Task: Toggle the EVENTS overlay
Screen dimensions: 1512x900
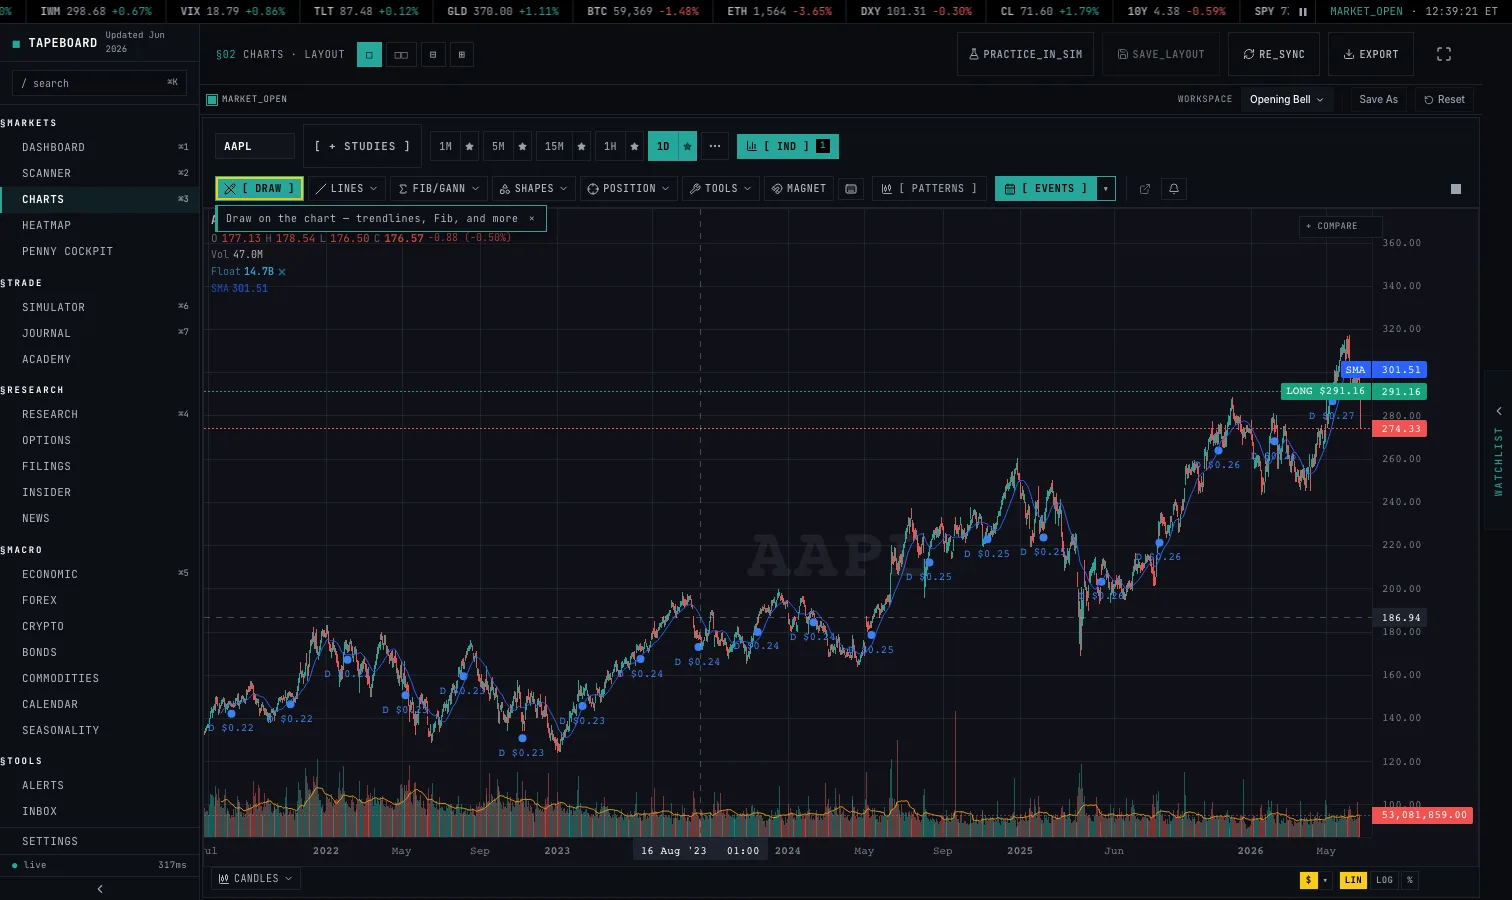Action: 1046,188
